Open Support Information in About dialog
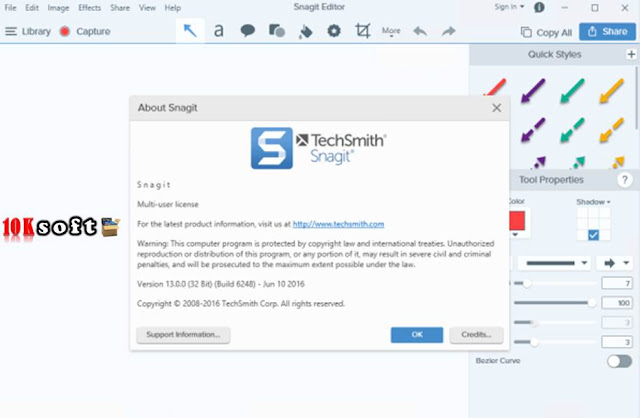 [183, 335]
